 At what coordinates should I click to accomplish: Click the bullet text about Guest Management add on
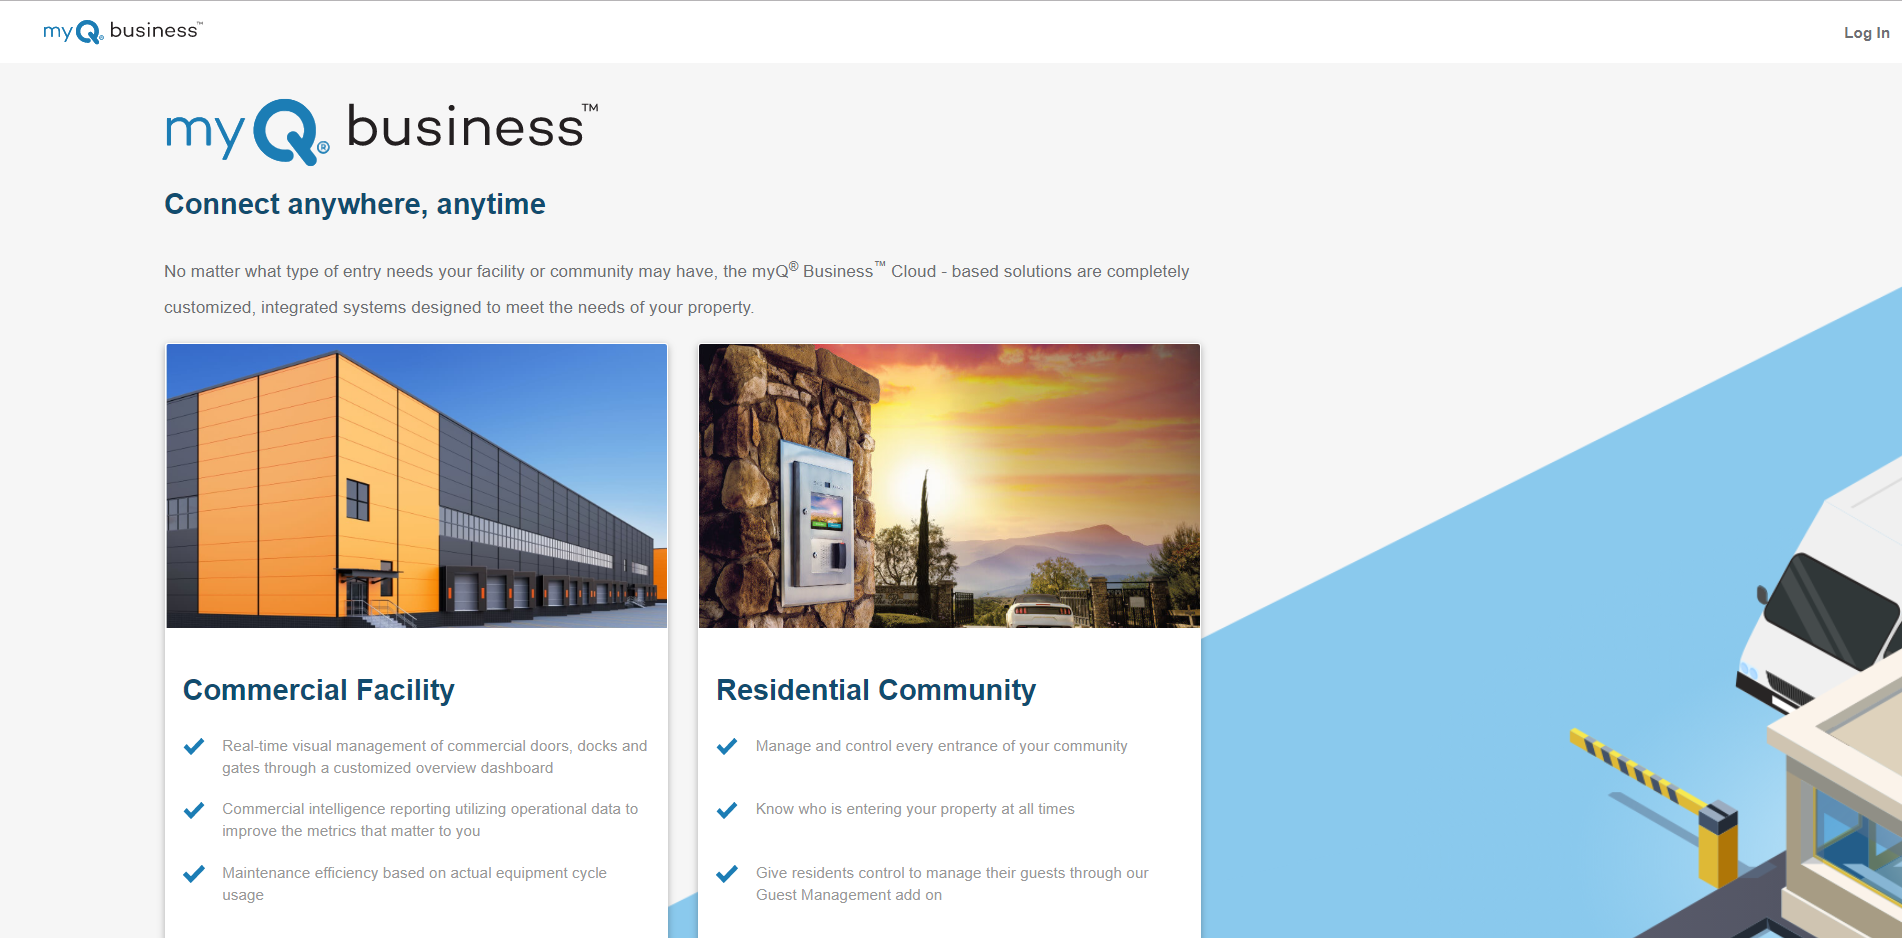point(951,884)
